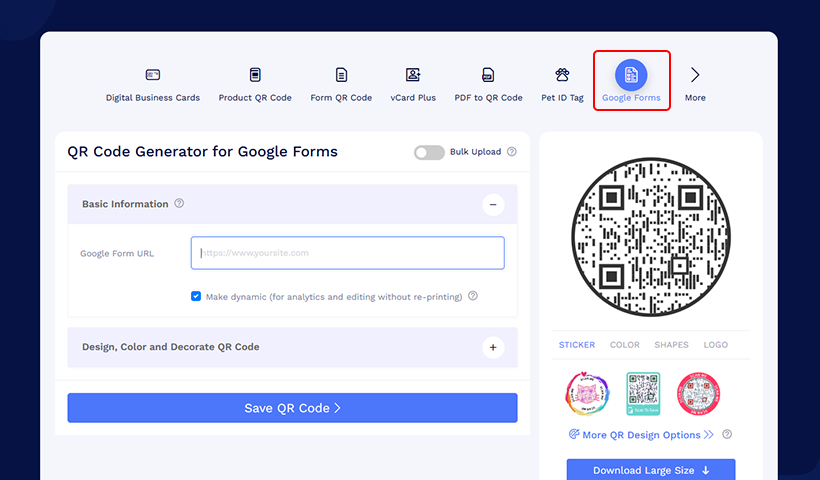Open help icon beside Basic Information

click(x=179, y=203)
